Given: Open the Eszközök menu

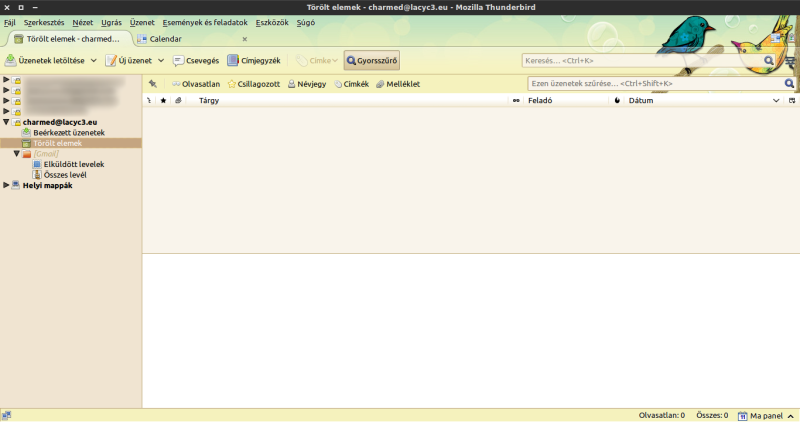Looking at the screenshot, I should 272,22.
